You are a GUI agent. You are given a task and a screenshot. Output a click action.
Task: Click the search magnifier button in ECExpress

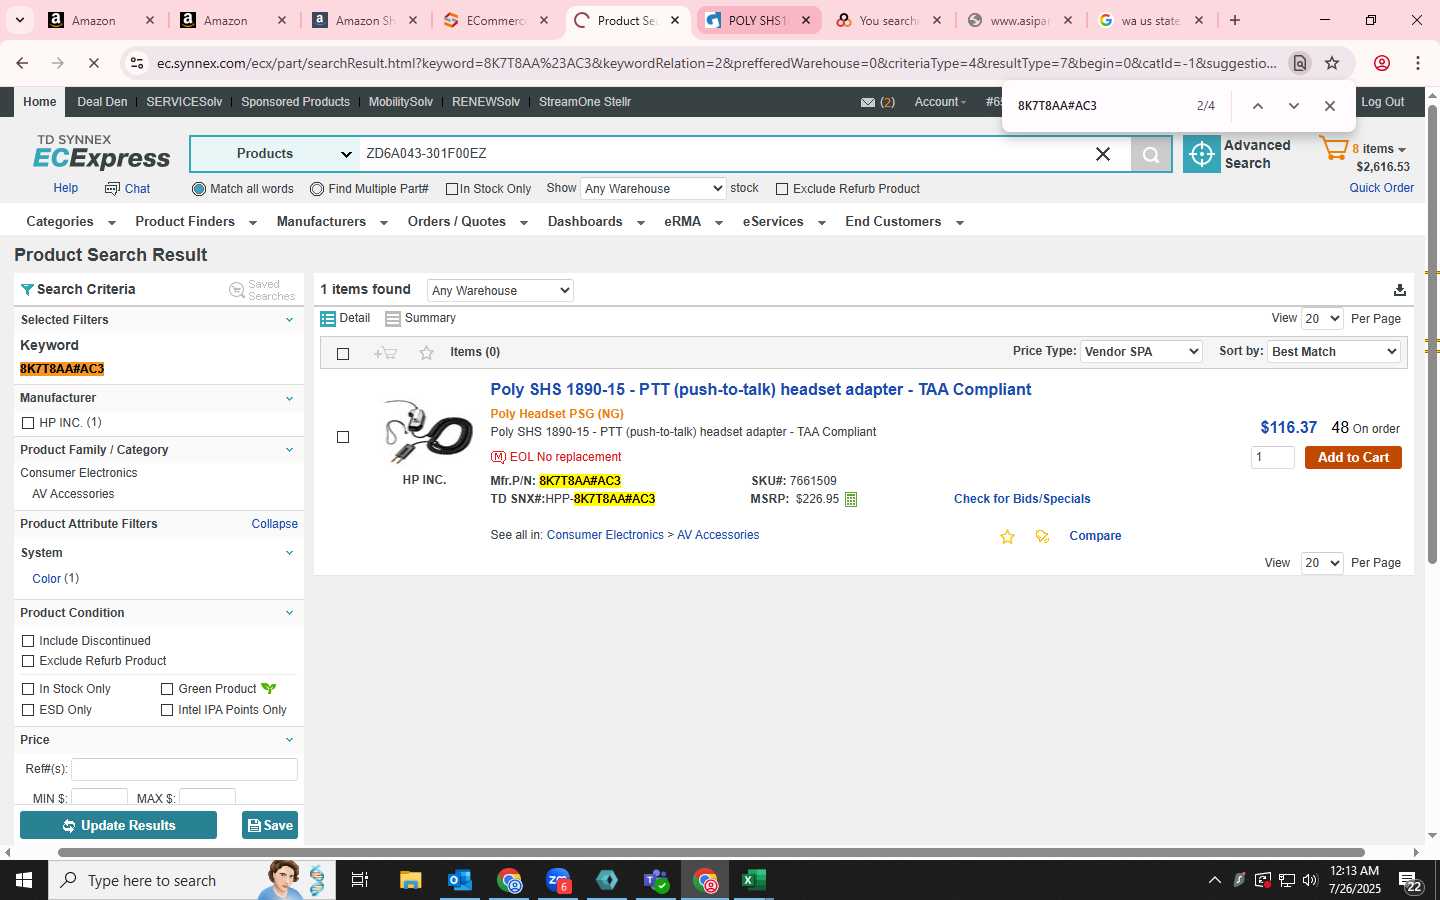(1151, 154)
